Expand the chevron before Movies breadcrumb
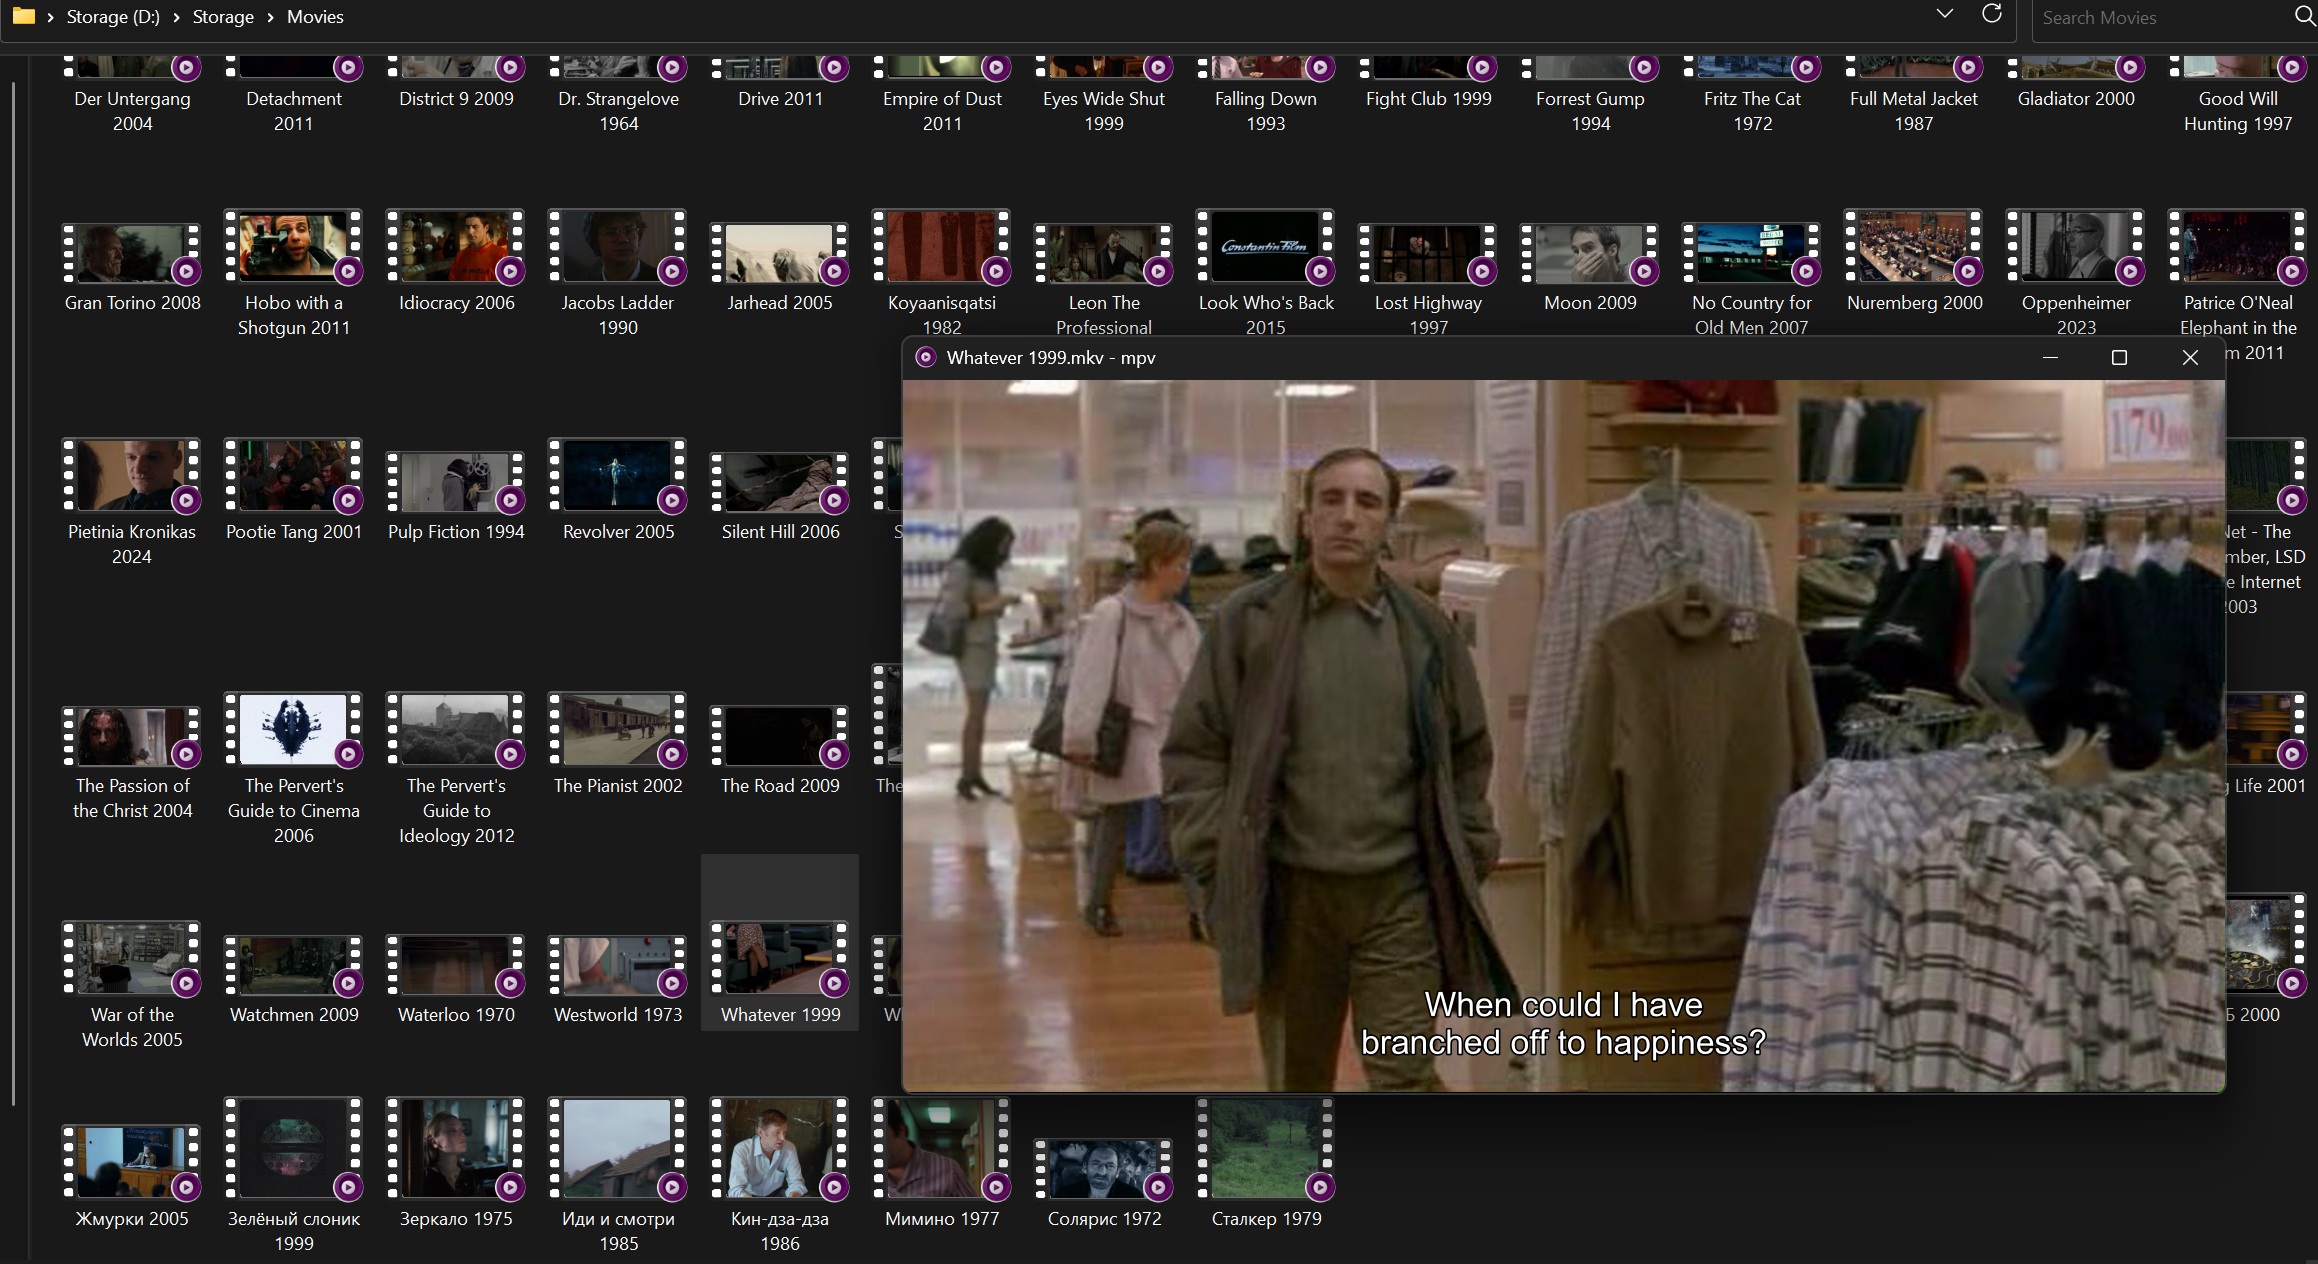 coord(270,18)
